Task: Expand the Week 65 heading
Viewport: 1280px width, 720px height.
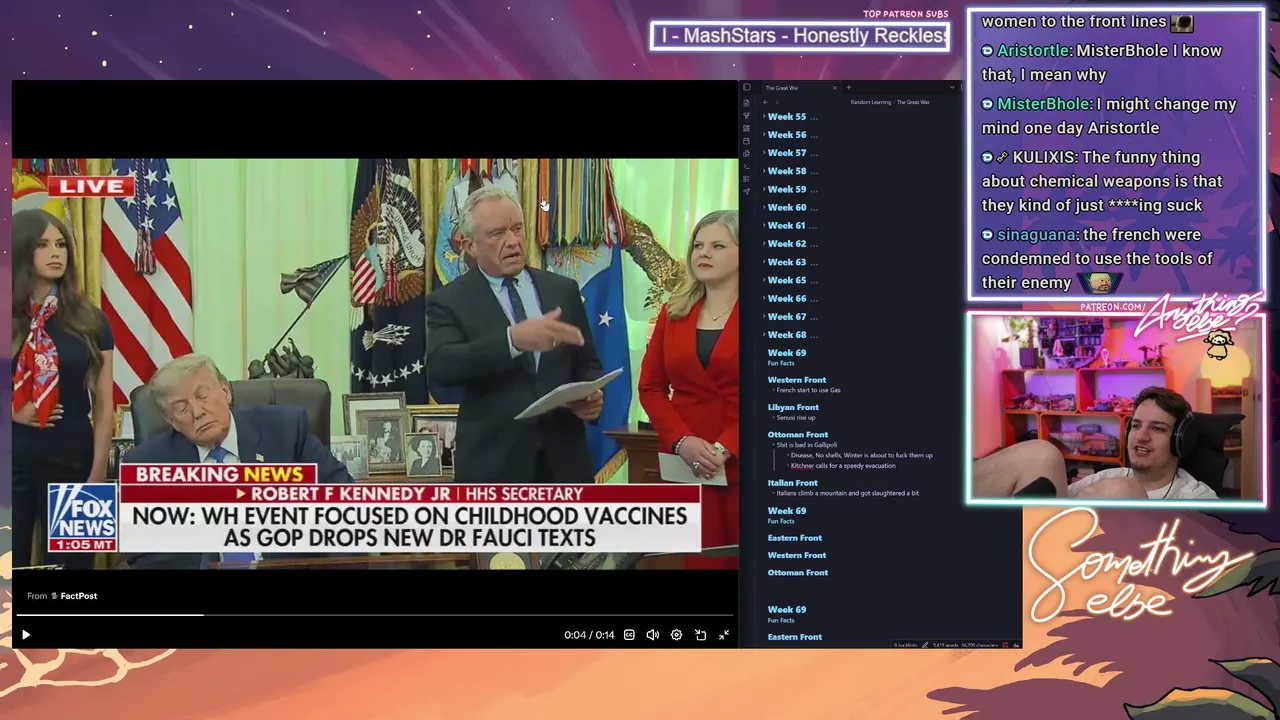Action: [764, 280]
